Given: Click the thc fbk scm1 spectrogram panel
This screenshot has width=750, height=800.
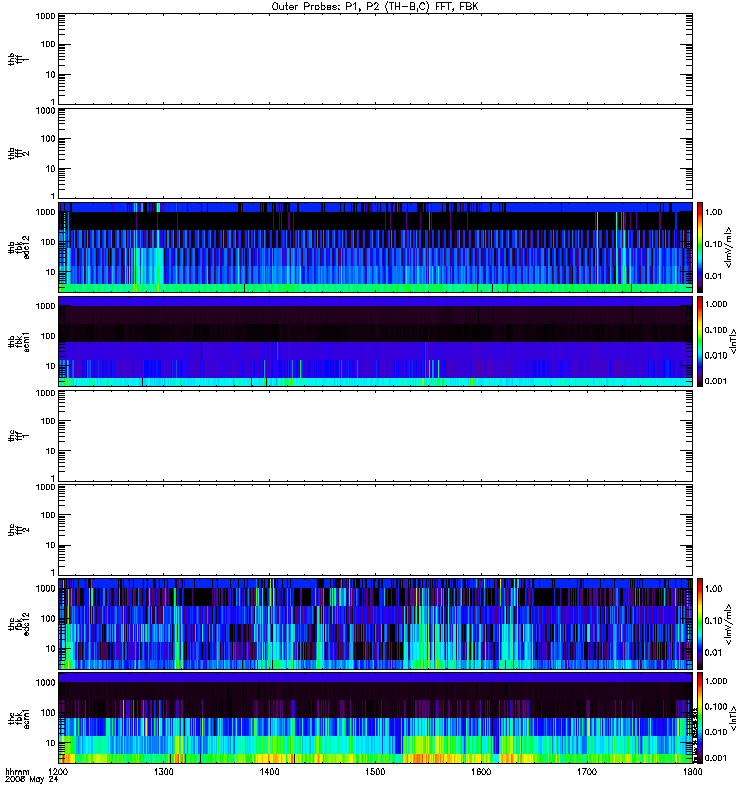Looking at the screenshot, I should [375, 718].
